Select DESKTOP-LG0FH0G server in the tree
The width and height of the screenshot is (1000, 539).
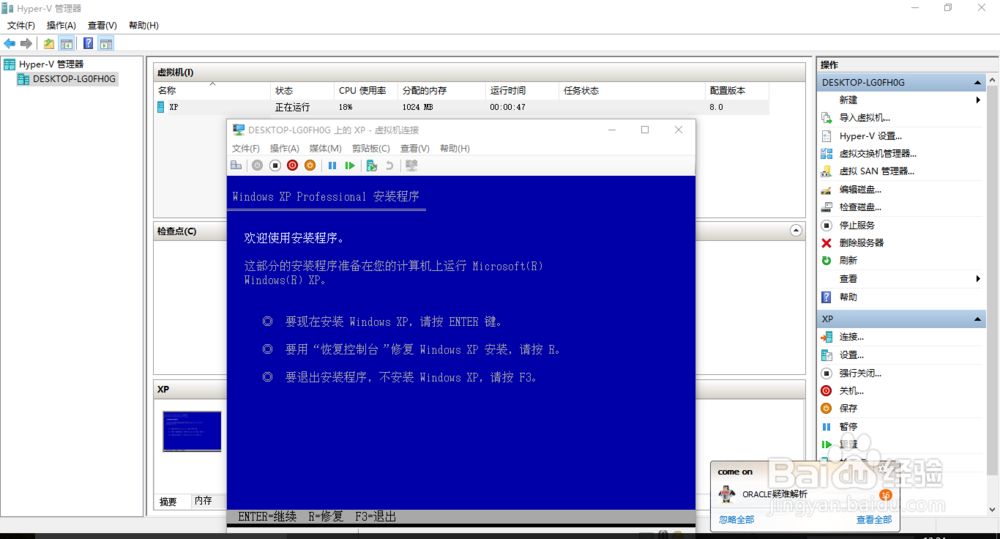pyautogui.click(x=74, y=78)
